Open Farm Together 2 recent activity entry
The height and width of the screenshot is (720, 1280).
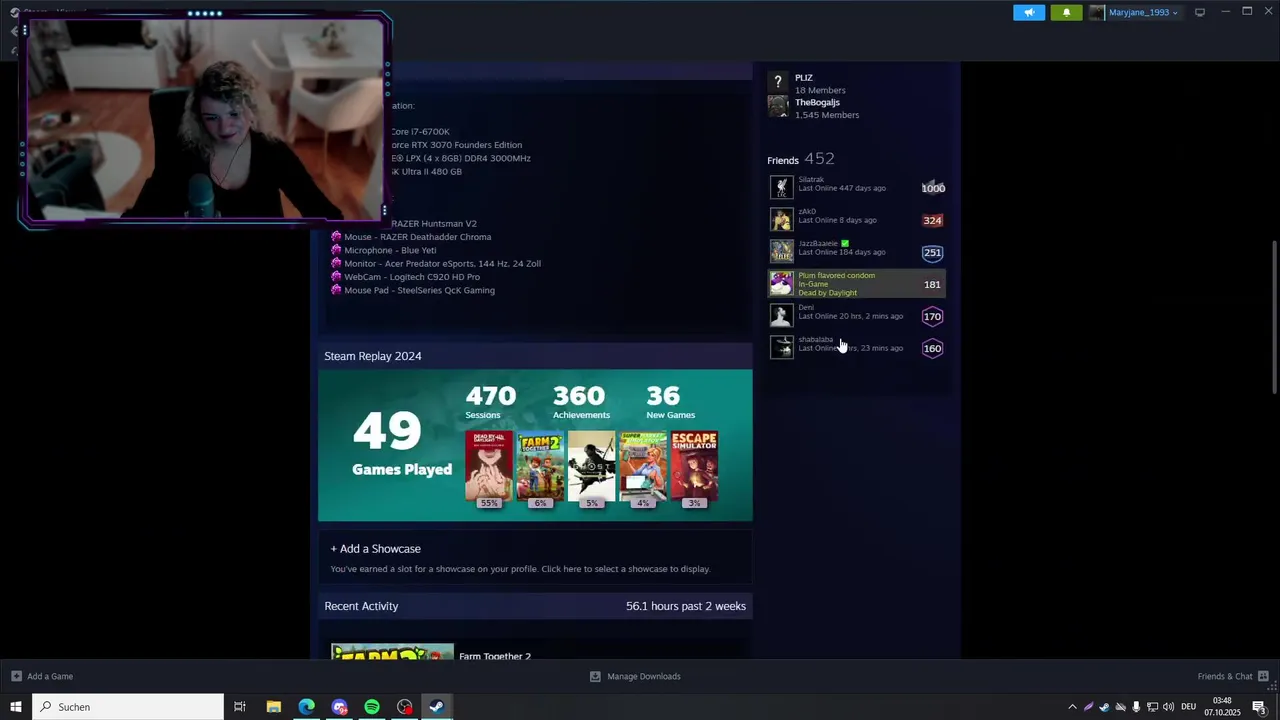[x=495, y=656]
